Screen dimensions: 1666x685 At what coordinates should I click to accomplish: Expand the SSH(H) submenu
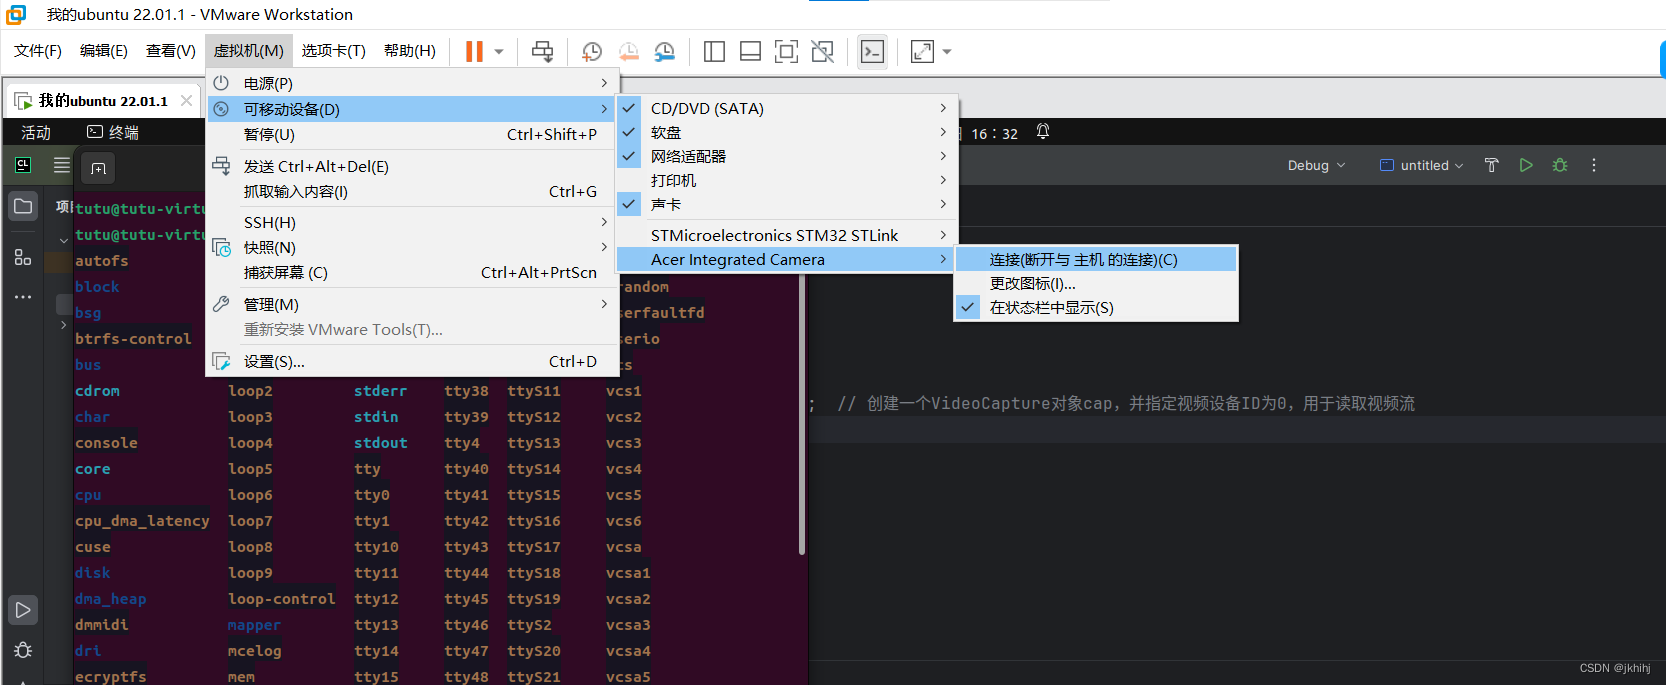pyautogui.click(x=412, y=222)
